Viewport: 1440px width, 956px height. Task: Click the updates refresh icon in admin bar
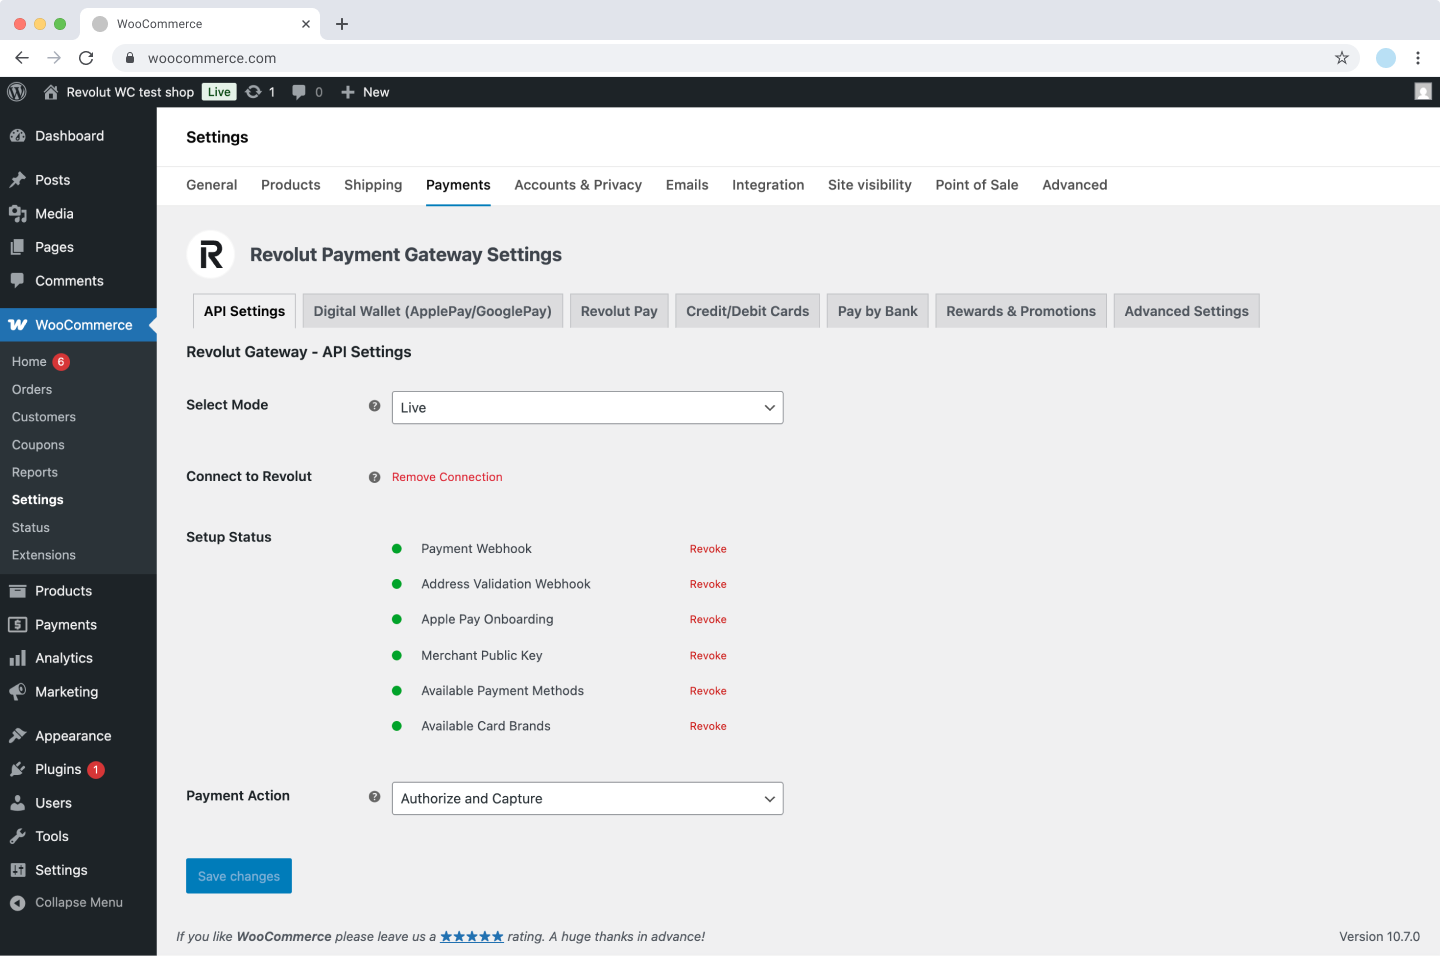(x=254, y=92)
